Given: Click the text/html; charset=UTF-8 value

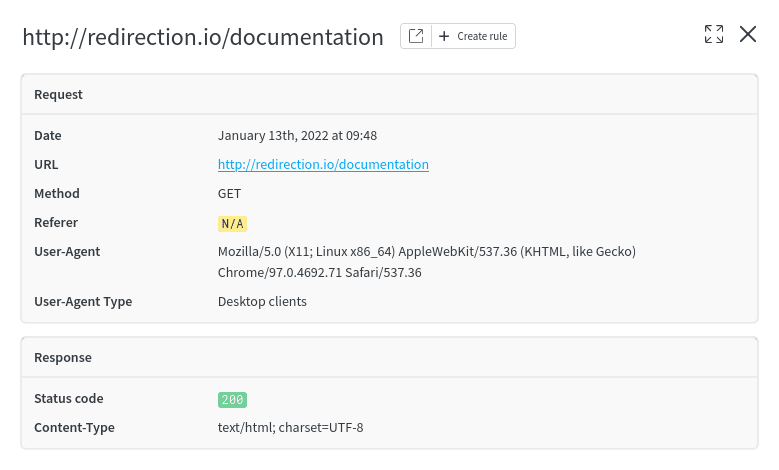Looking at the screenshot, I should [290, 427].
